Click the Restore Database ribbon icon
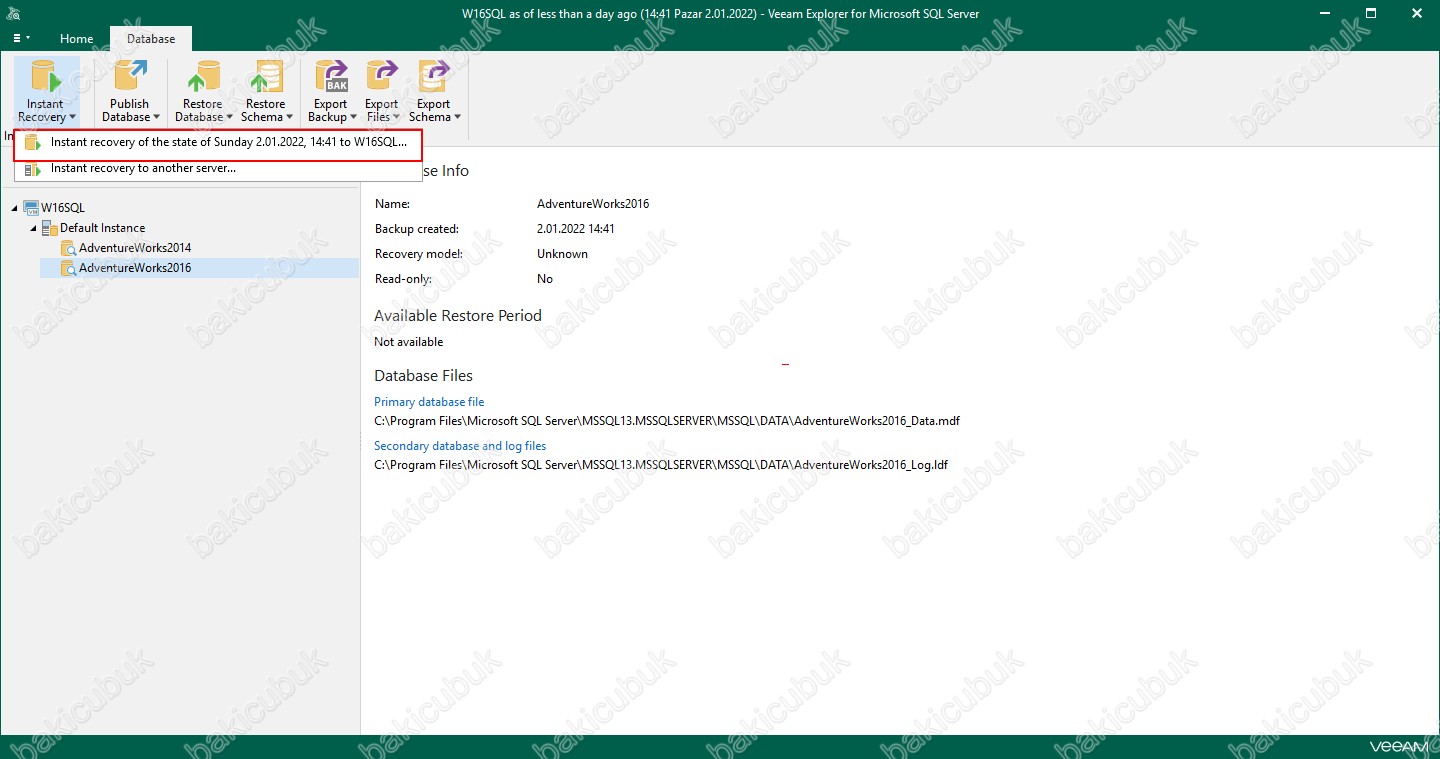The height and width of the screenshot is (759, 1440). coord(203,77)
